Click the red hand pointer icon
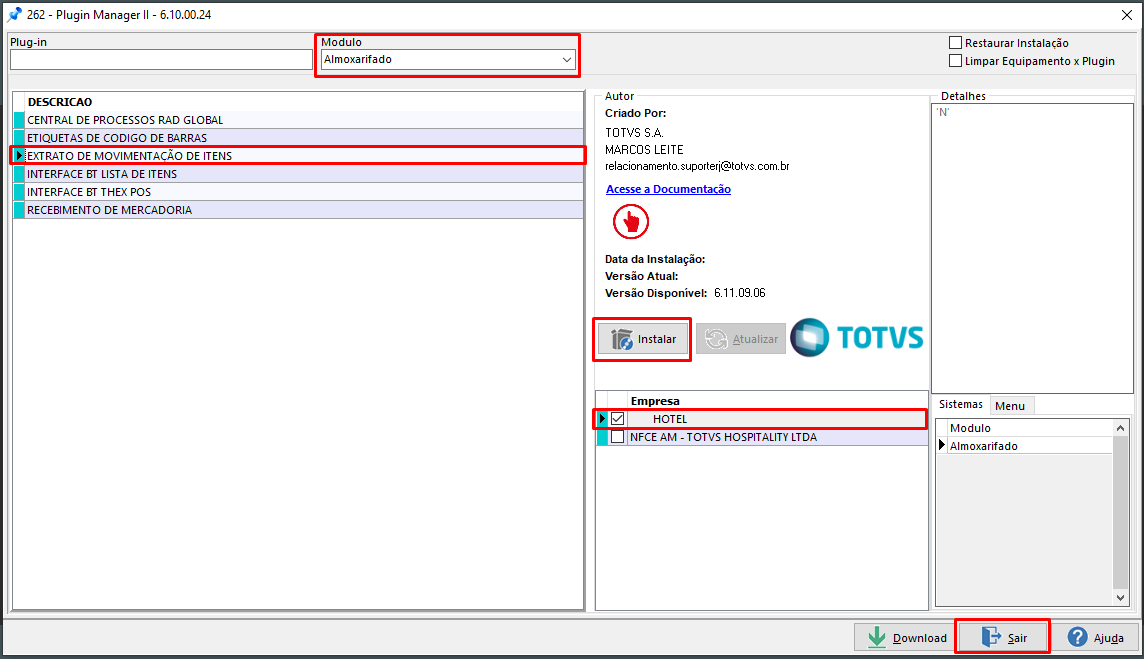1144x659 pixels. coord(630,221)
